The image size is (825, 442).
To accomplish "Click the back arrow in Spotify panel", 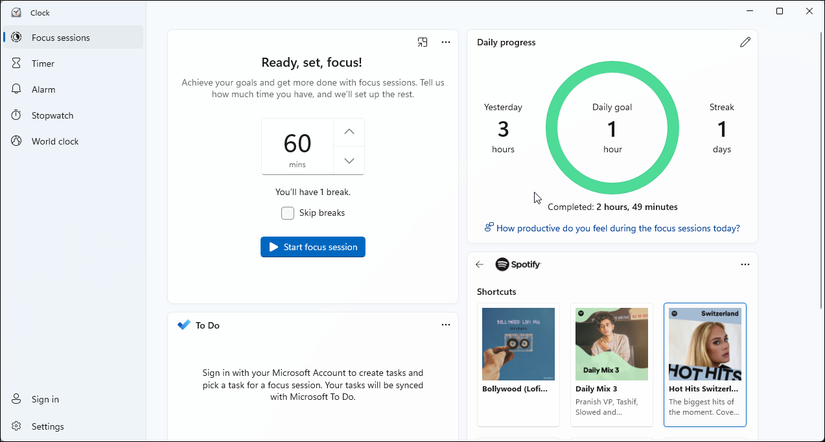I will point(479,265).
